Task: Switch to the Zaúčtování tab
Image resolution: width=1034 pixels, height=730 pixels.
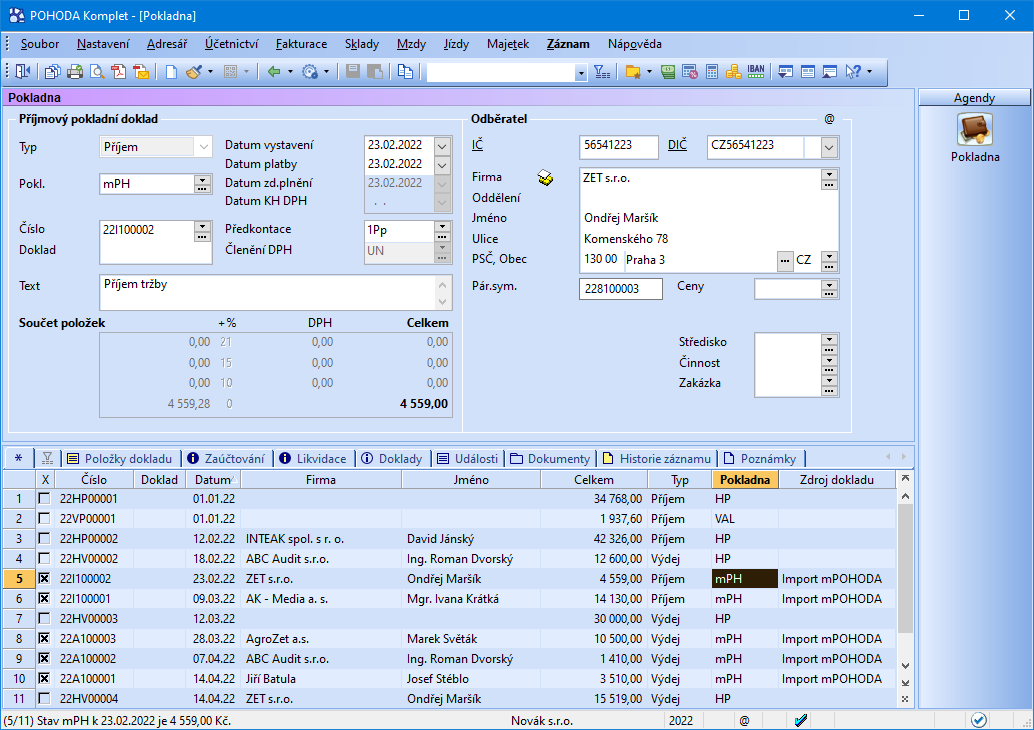Action: (x=228, y=458)
